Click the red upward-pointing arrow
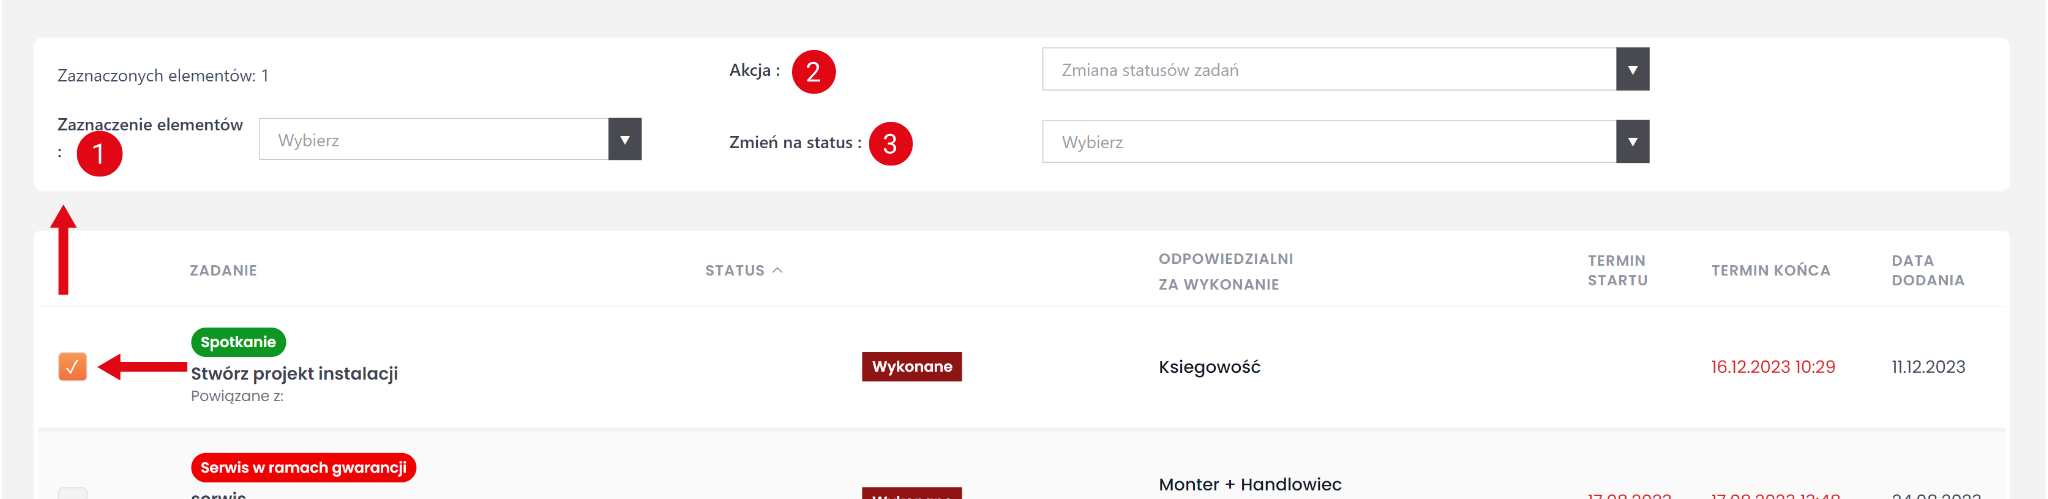 pyautogui.click(x=64, y=250)
